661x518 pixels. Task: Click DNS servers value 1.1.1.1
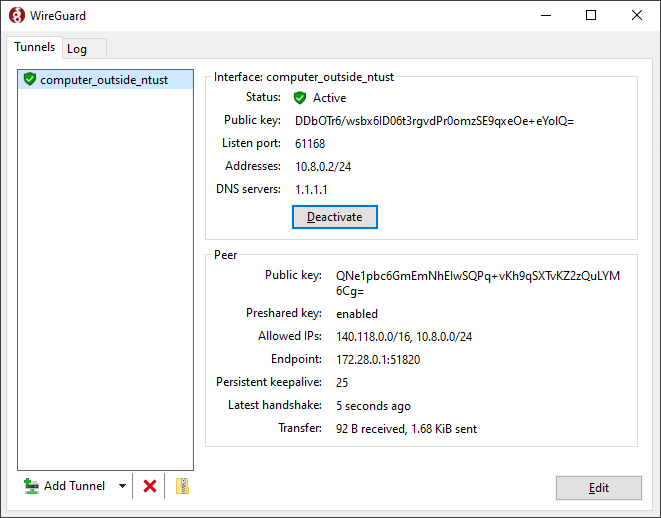click(x=311, y=190)
